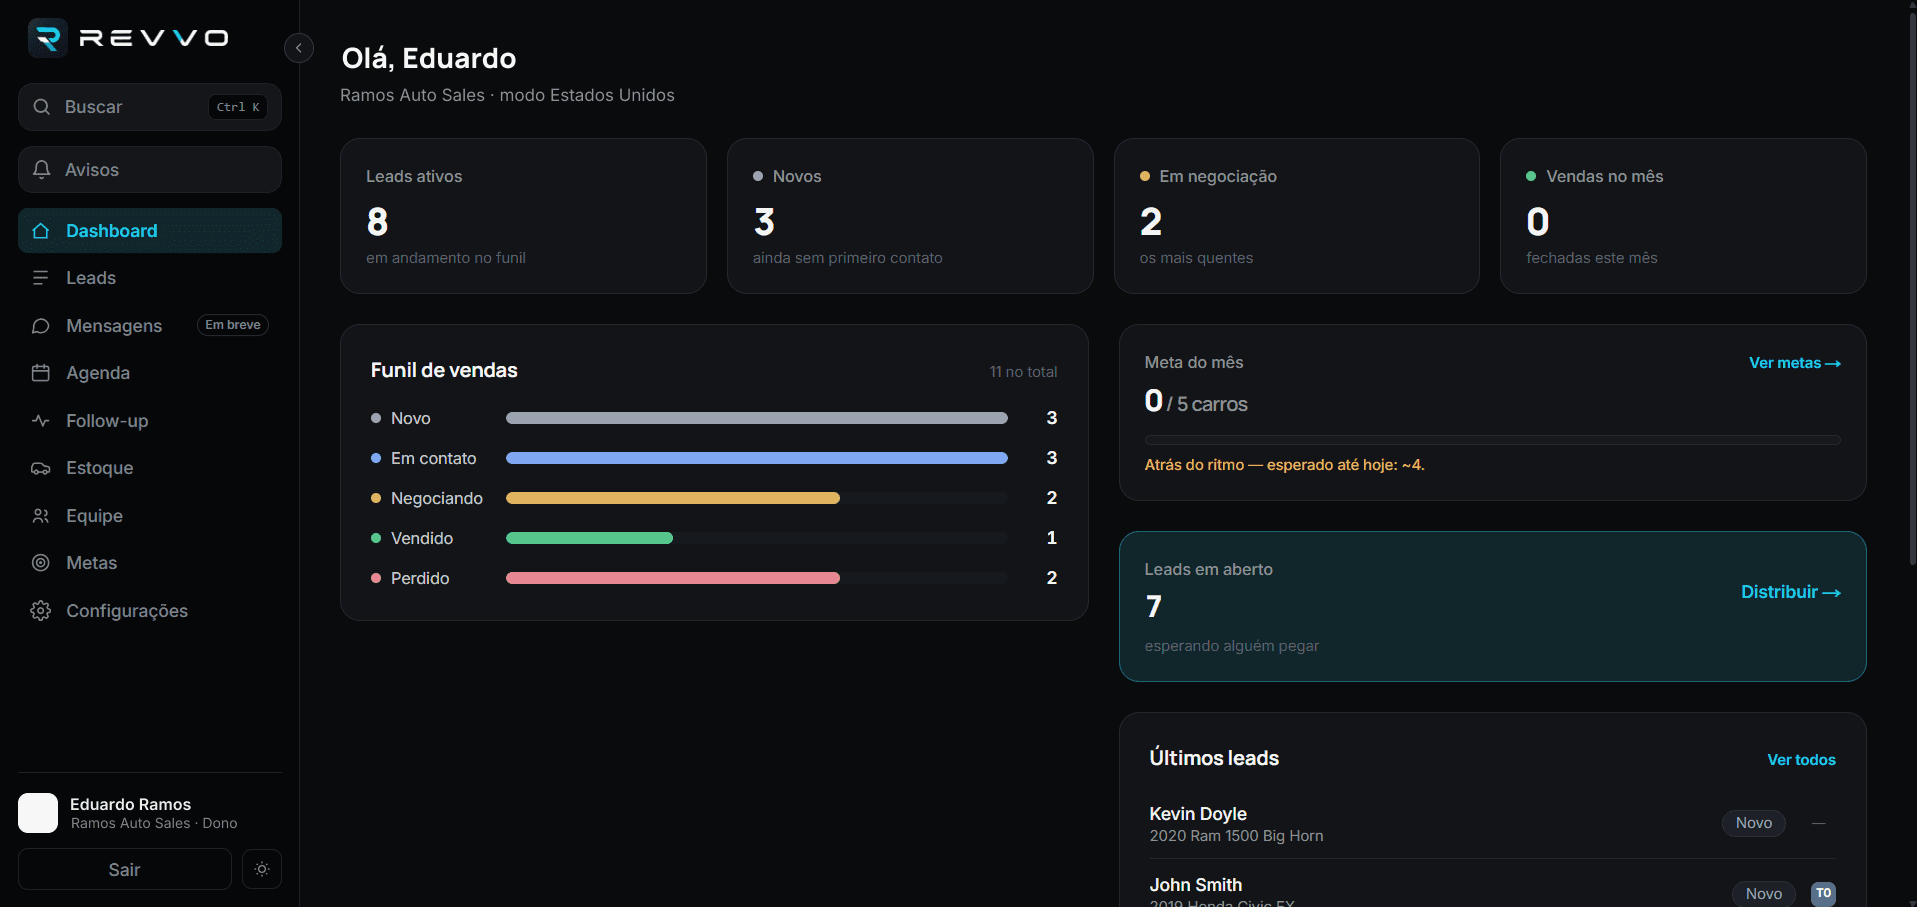1917x907 pixels.
Task: Click the Estoque car icon
Action: point(41,468)
